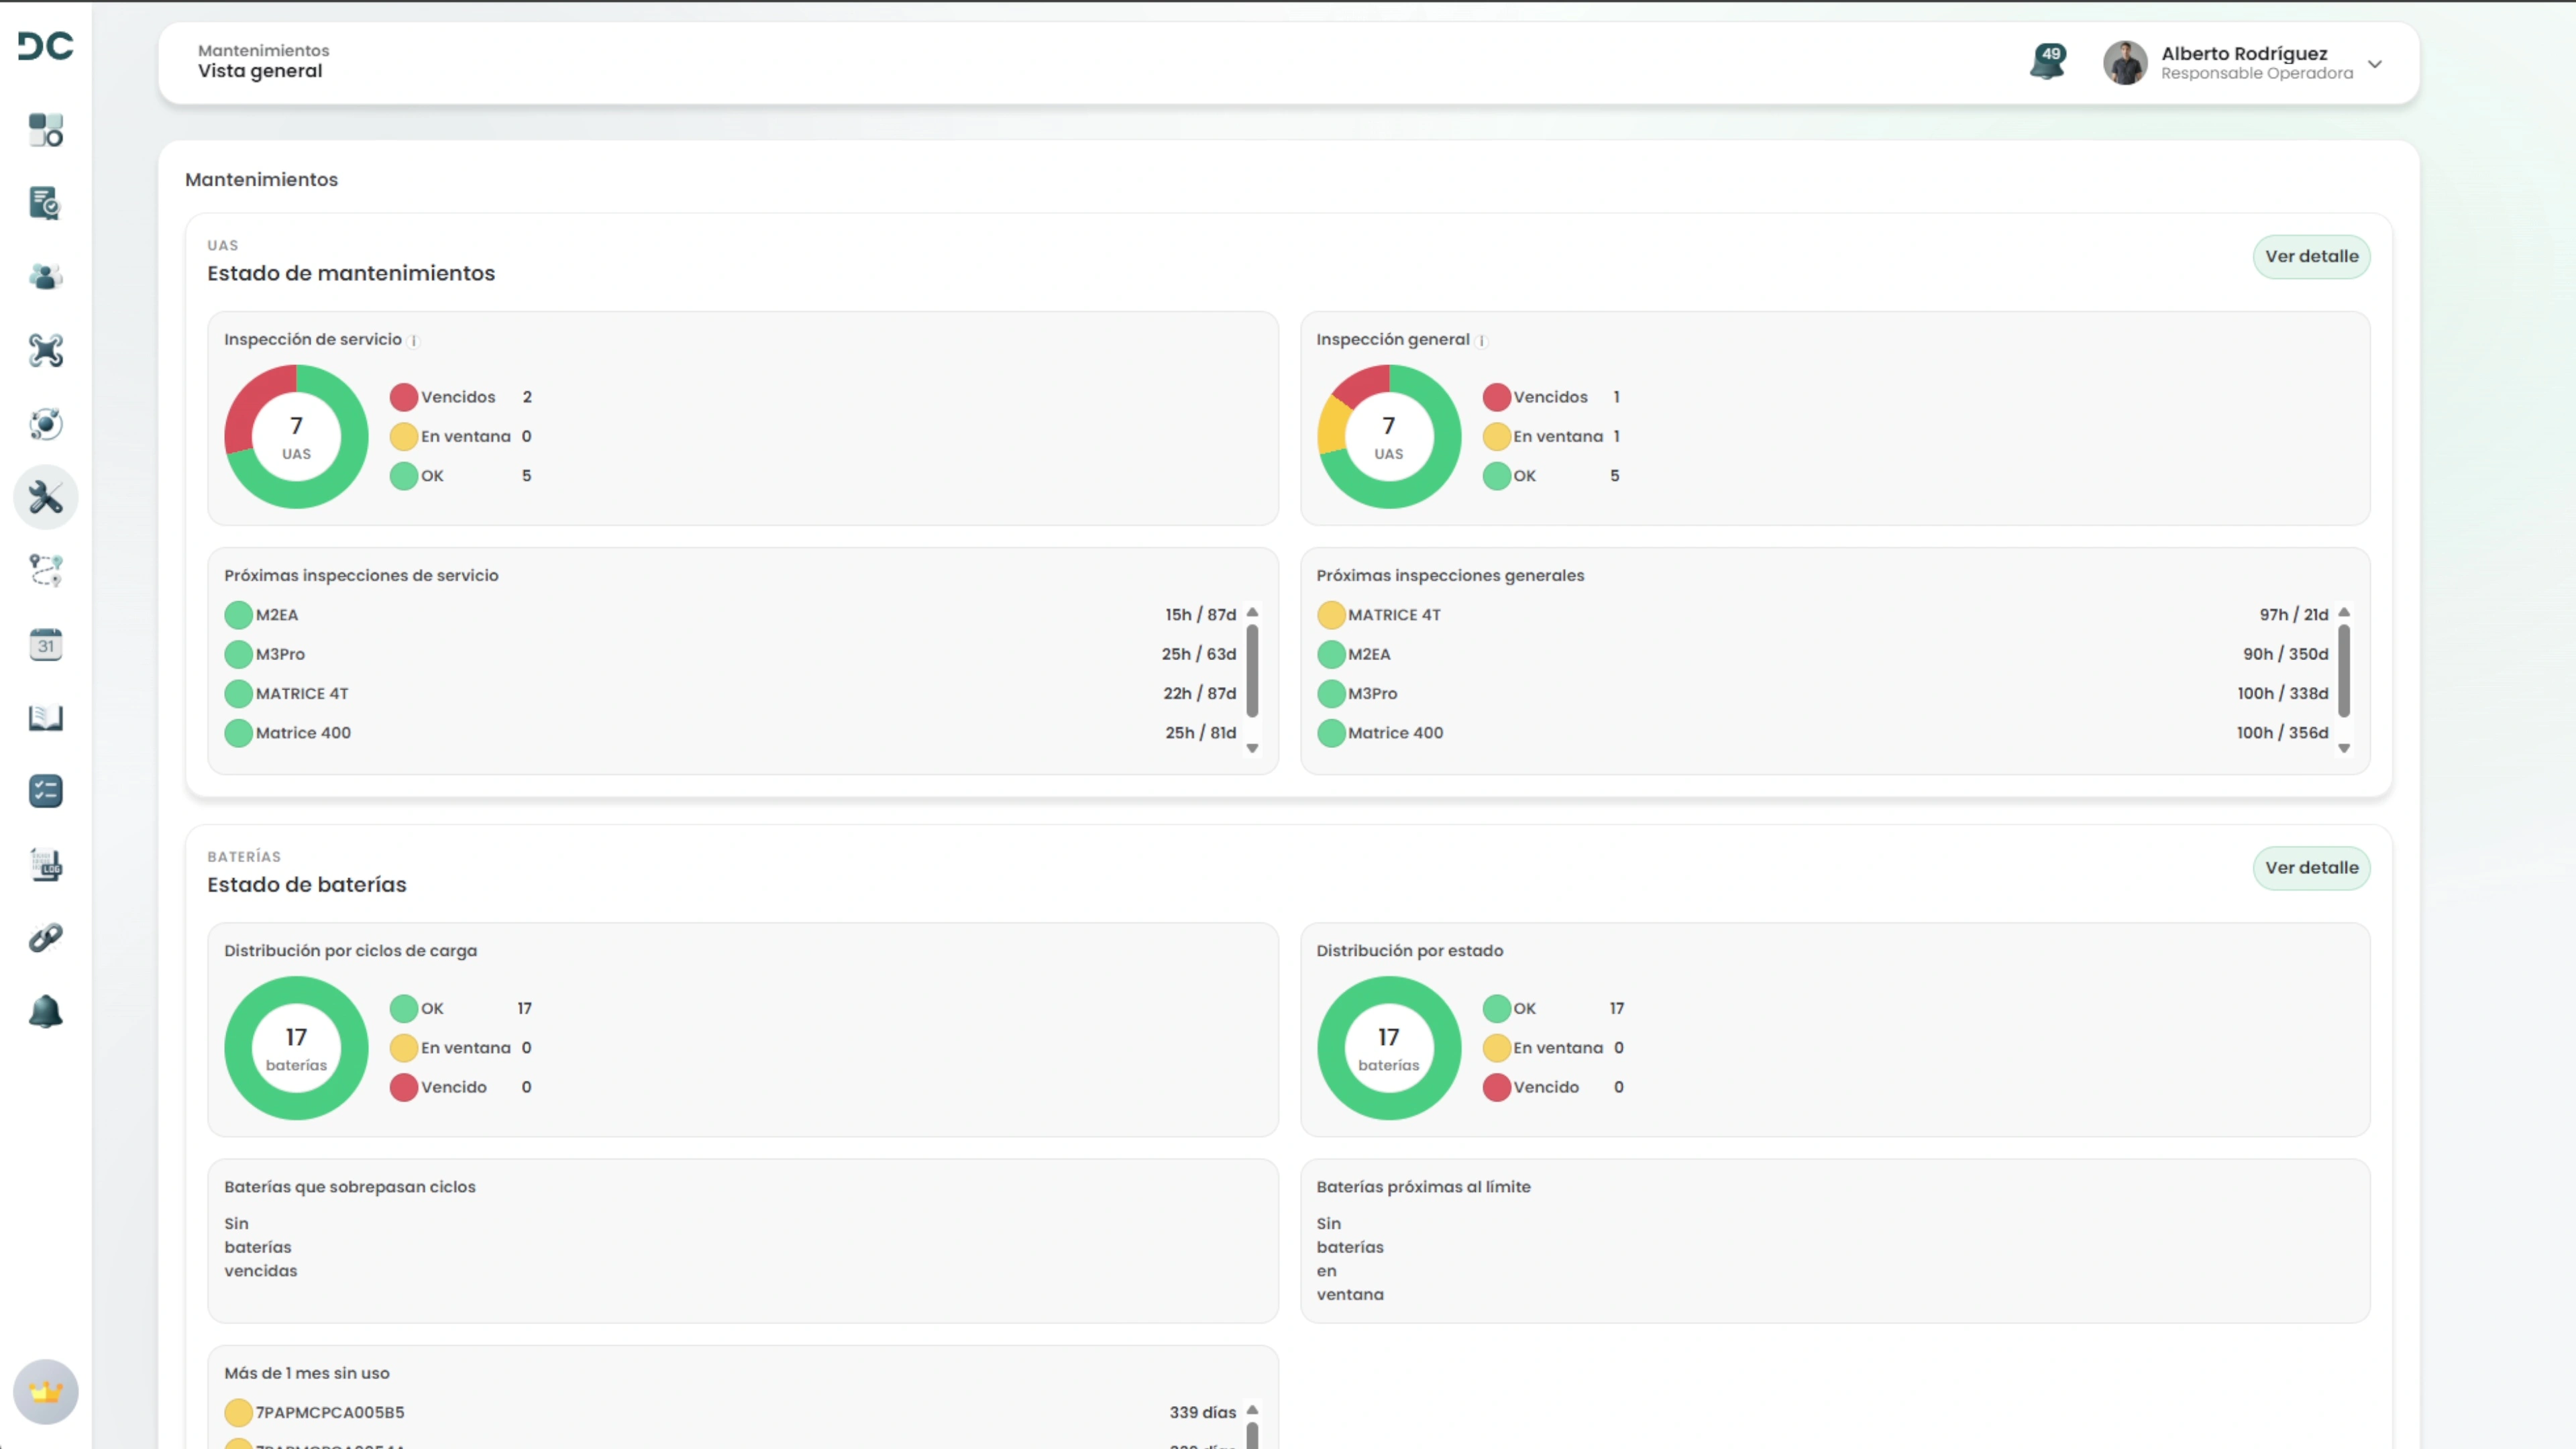
Task: Click scroll-up arrow in Próximas inspecciones de servicio
Action: point(1252,612)
